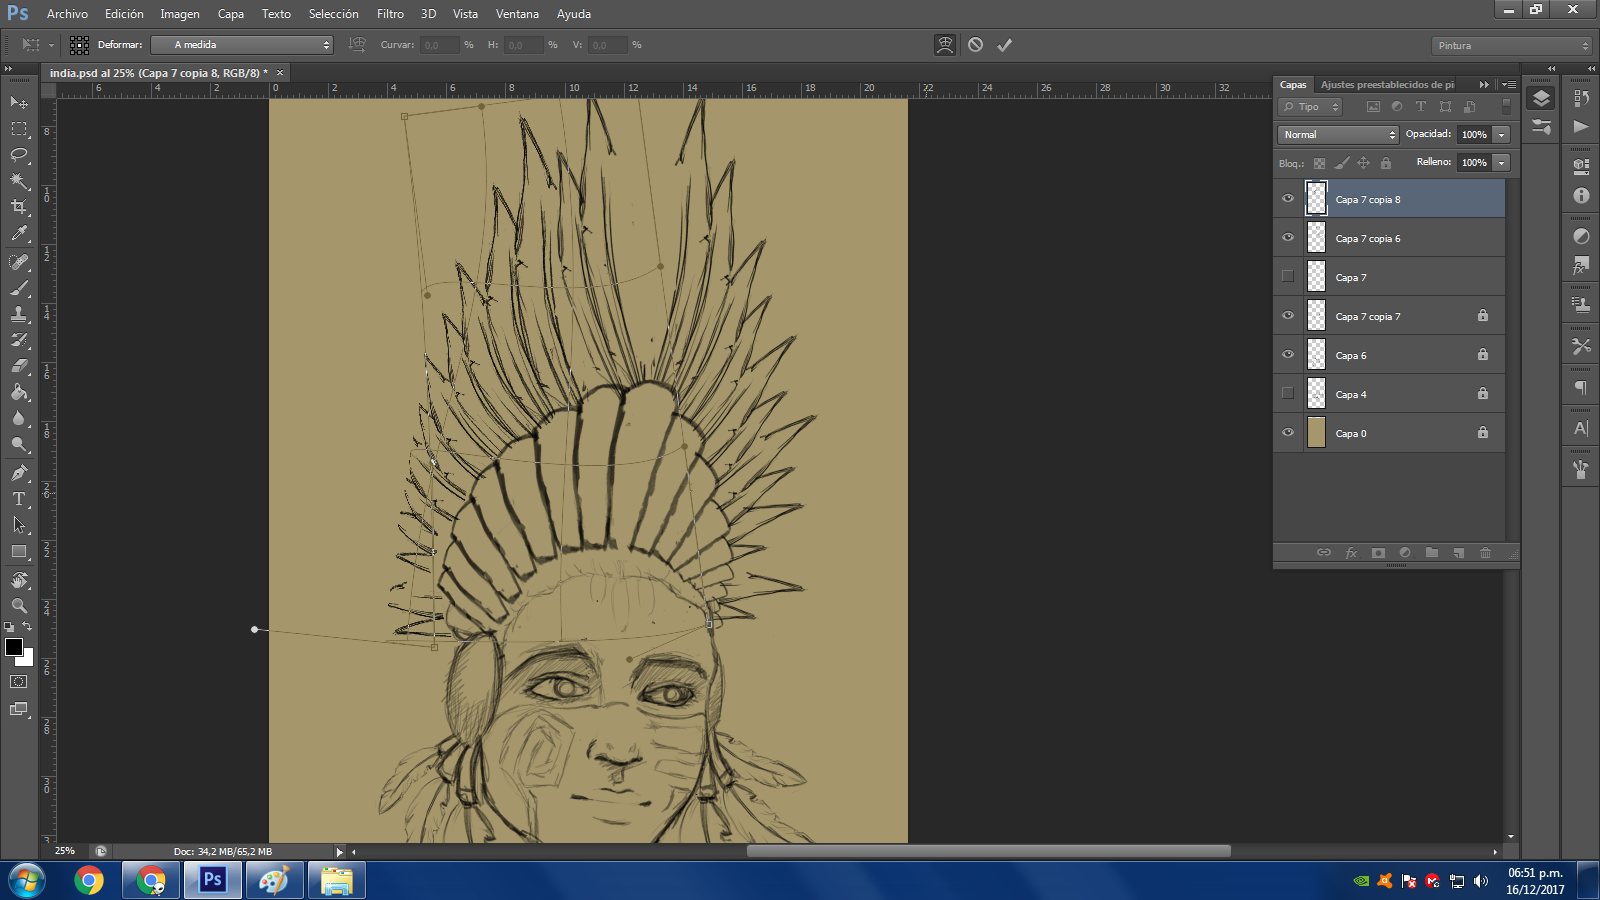1600x900 pixels.
Task: Click the foreground color swatch
Action: (x=13, y=646)
